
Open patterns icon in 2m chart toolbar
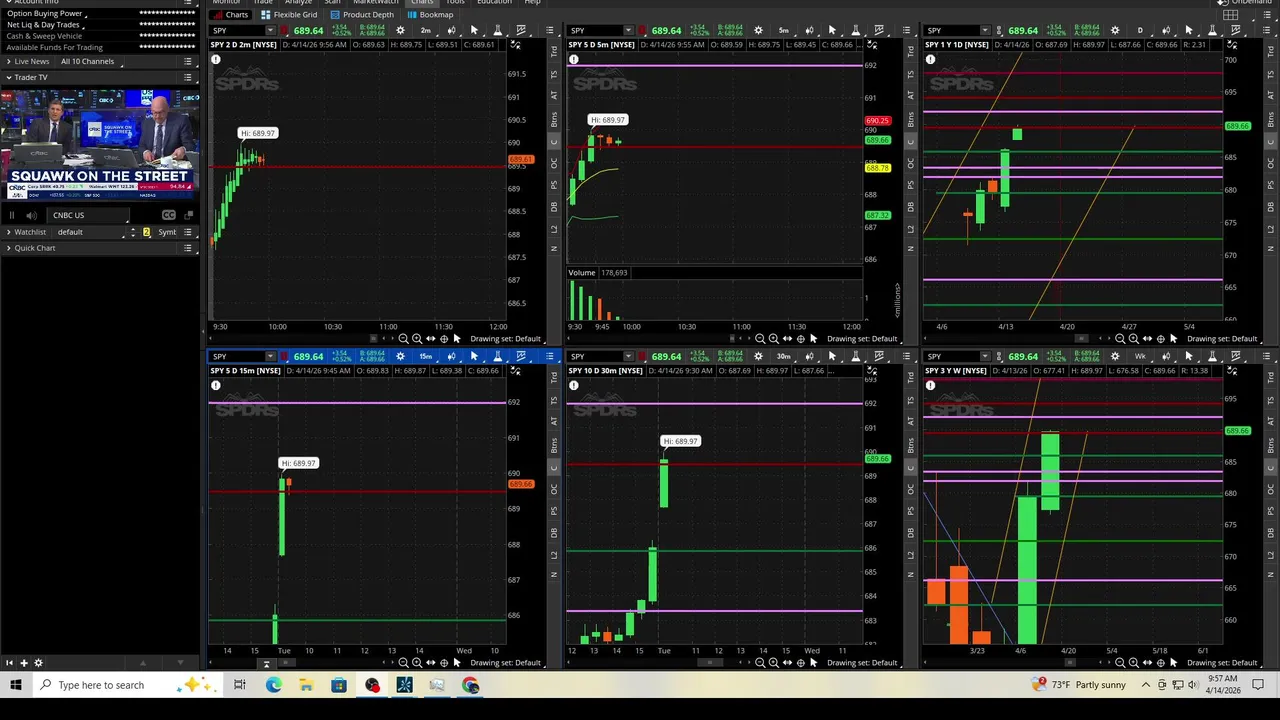[x=521, y=31]
